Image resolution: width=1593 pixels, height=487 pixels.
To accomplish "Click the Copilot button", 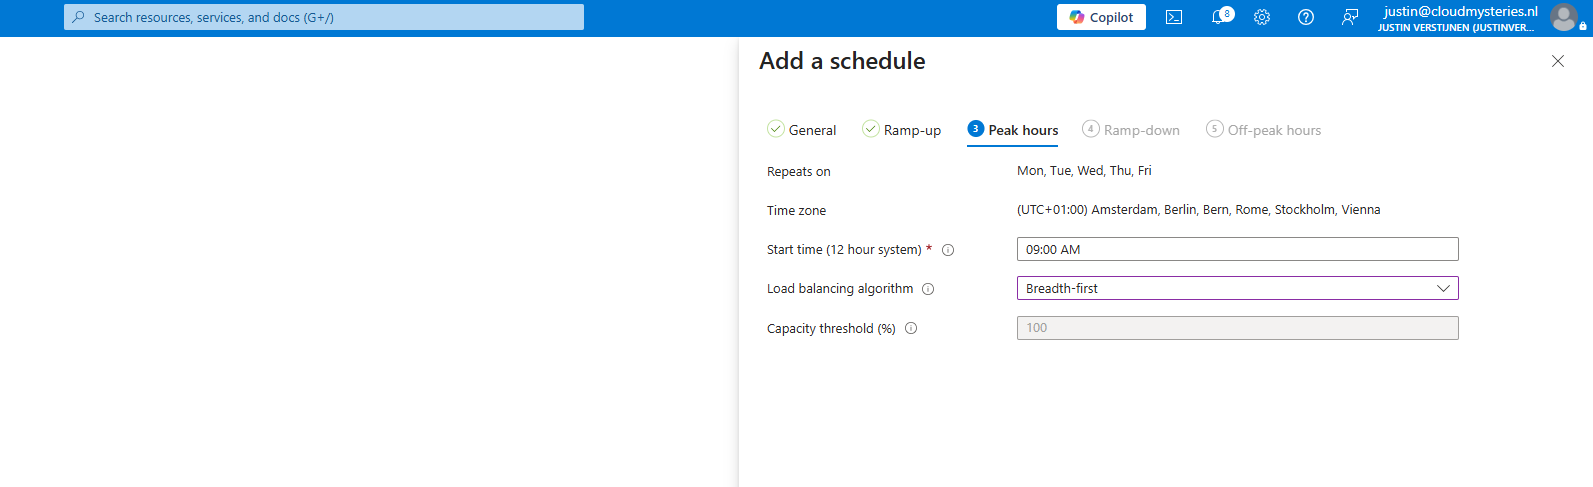I will pyautogui.click(x=1101, y=17).
